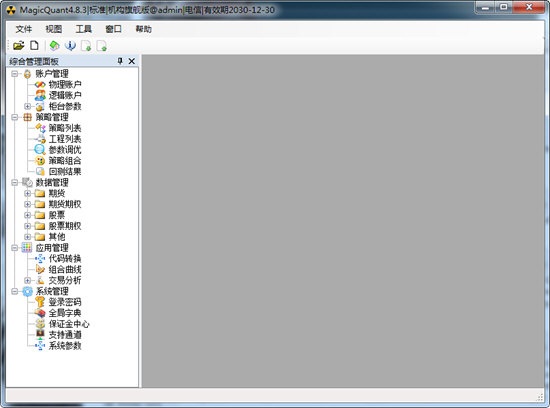Screen dimensions: 550x408
Task: Click the 支持通道 icon
Action: tap(40, 335)
